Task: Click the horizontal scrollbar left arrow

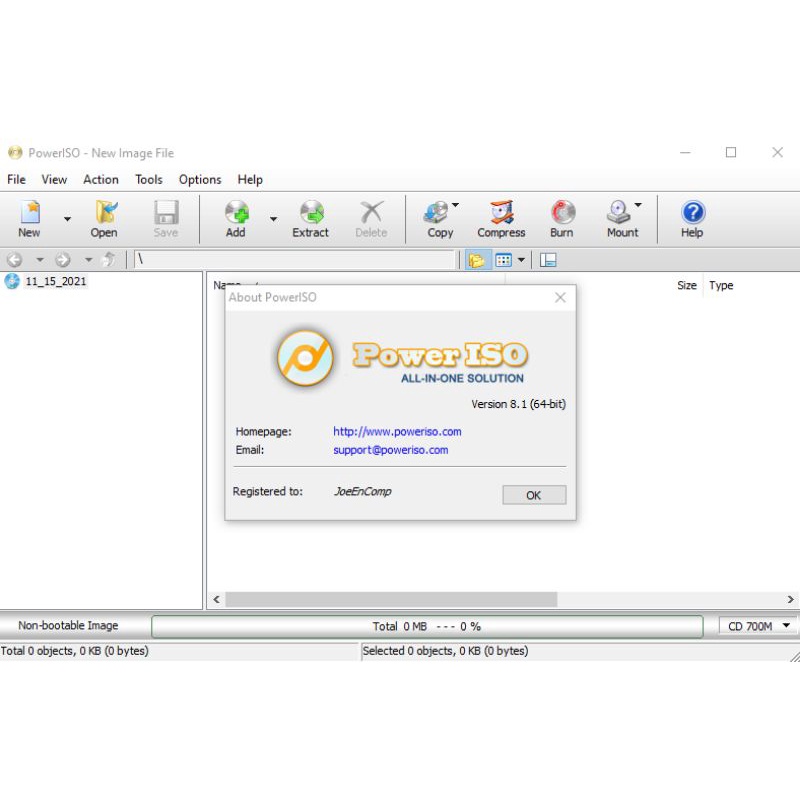Action: point(216,599)
